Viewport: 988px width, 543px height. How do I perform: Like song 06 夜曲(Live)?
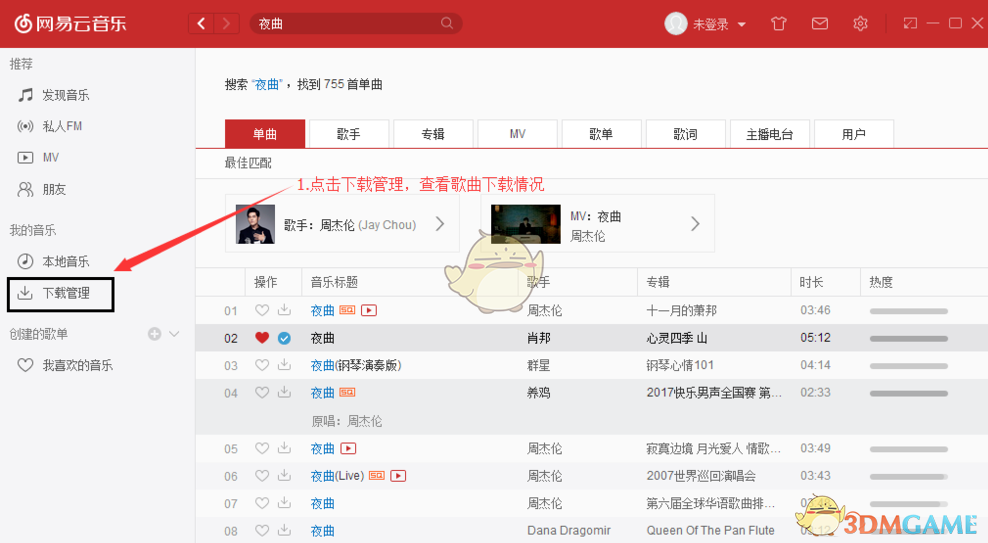click(262, 476)
